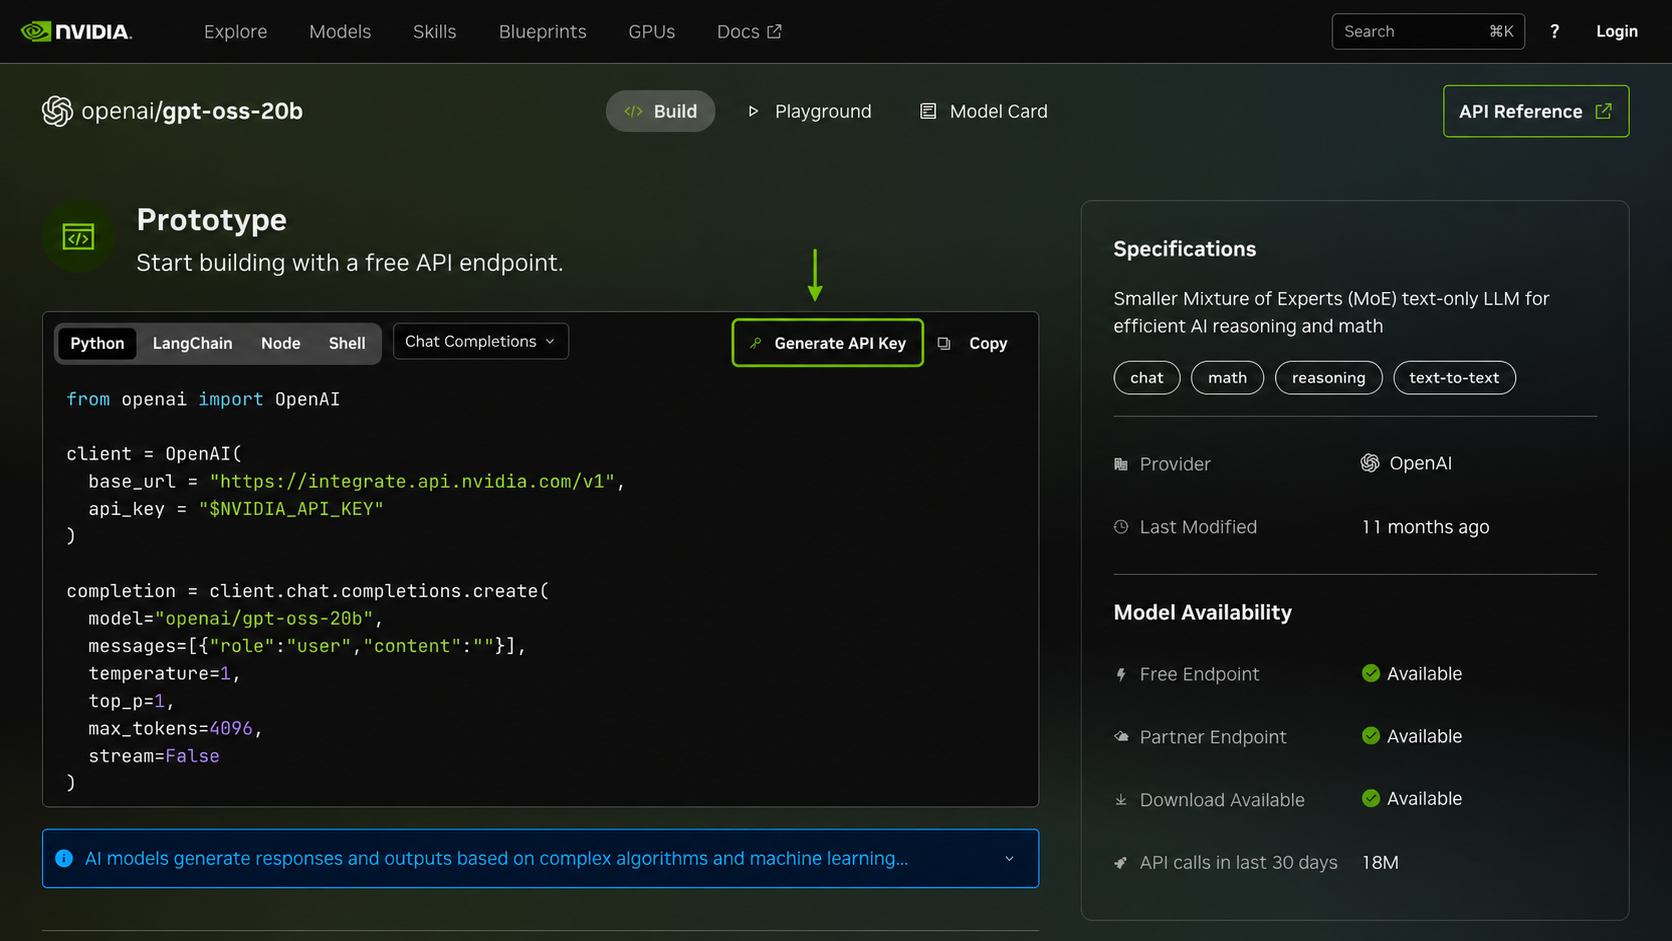Open the Chat Completions dropdown
Screen dimensions: 1672x941
[x=481, y=341]
